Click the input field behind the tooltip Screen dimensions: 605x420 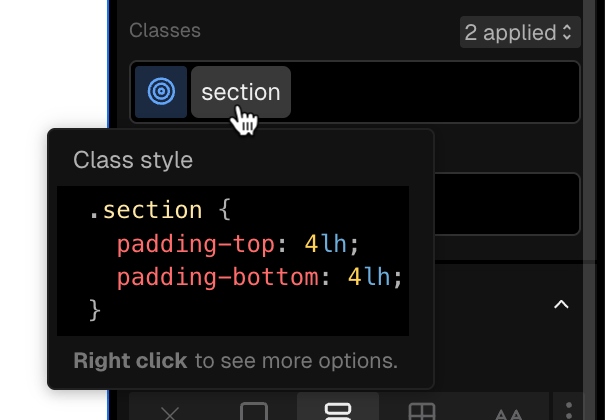pos(507,204)
